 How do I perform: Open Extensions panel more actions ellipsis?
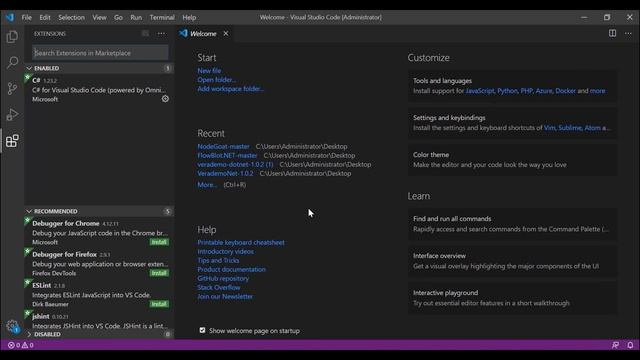pyautogui.click(x=162, y=33)
